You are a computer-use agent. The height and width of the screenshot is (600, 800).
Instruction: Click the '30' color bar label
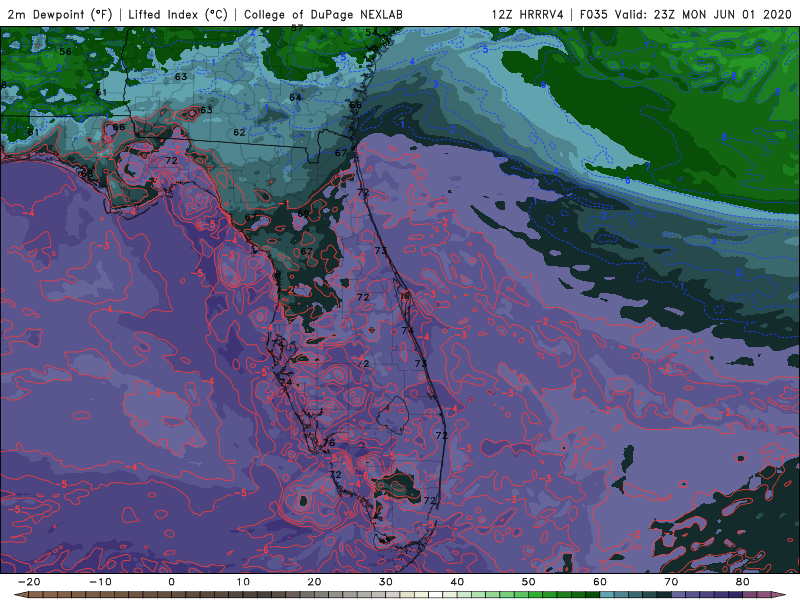[x=386, y=582]
